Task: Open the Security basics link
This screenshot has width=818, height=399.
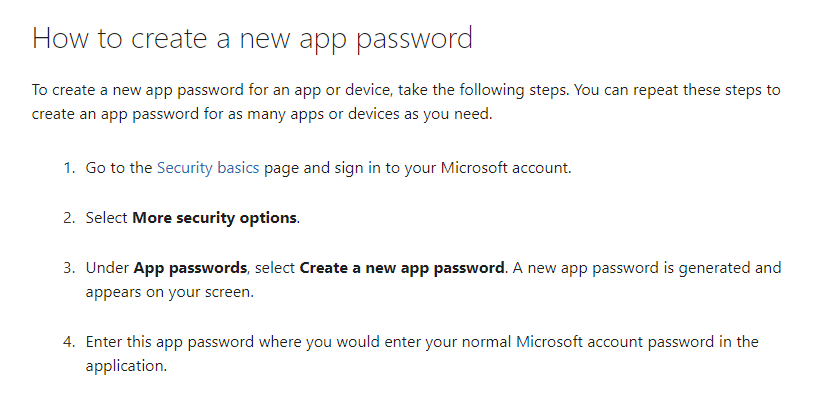Action: pyautogui.click(x=208, y=168)
